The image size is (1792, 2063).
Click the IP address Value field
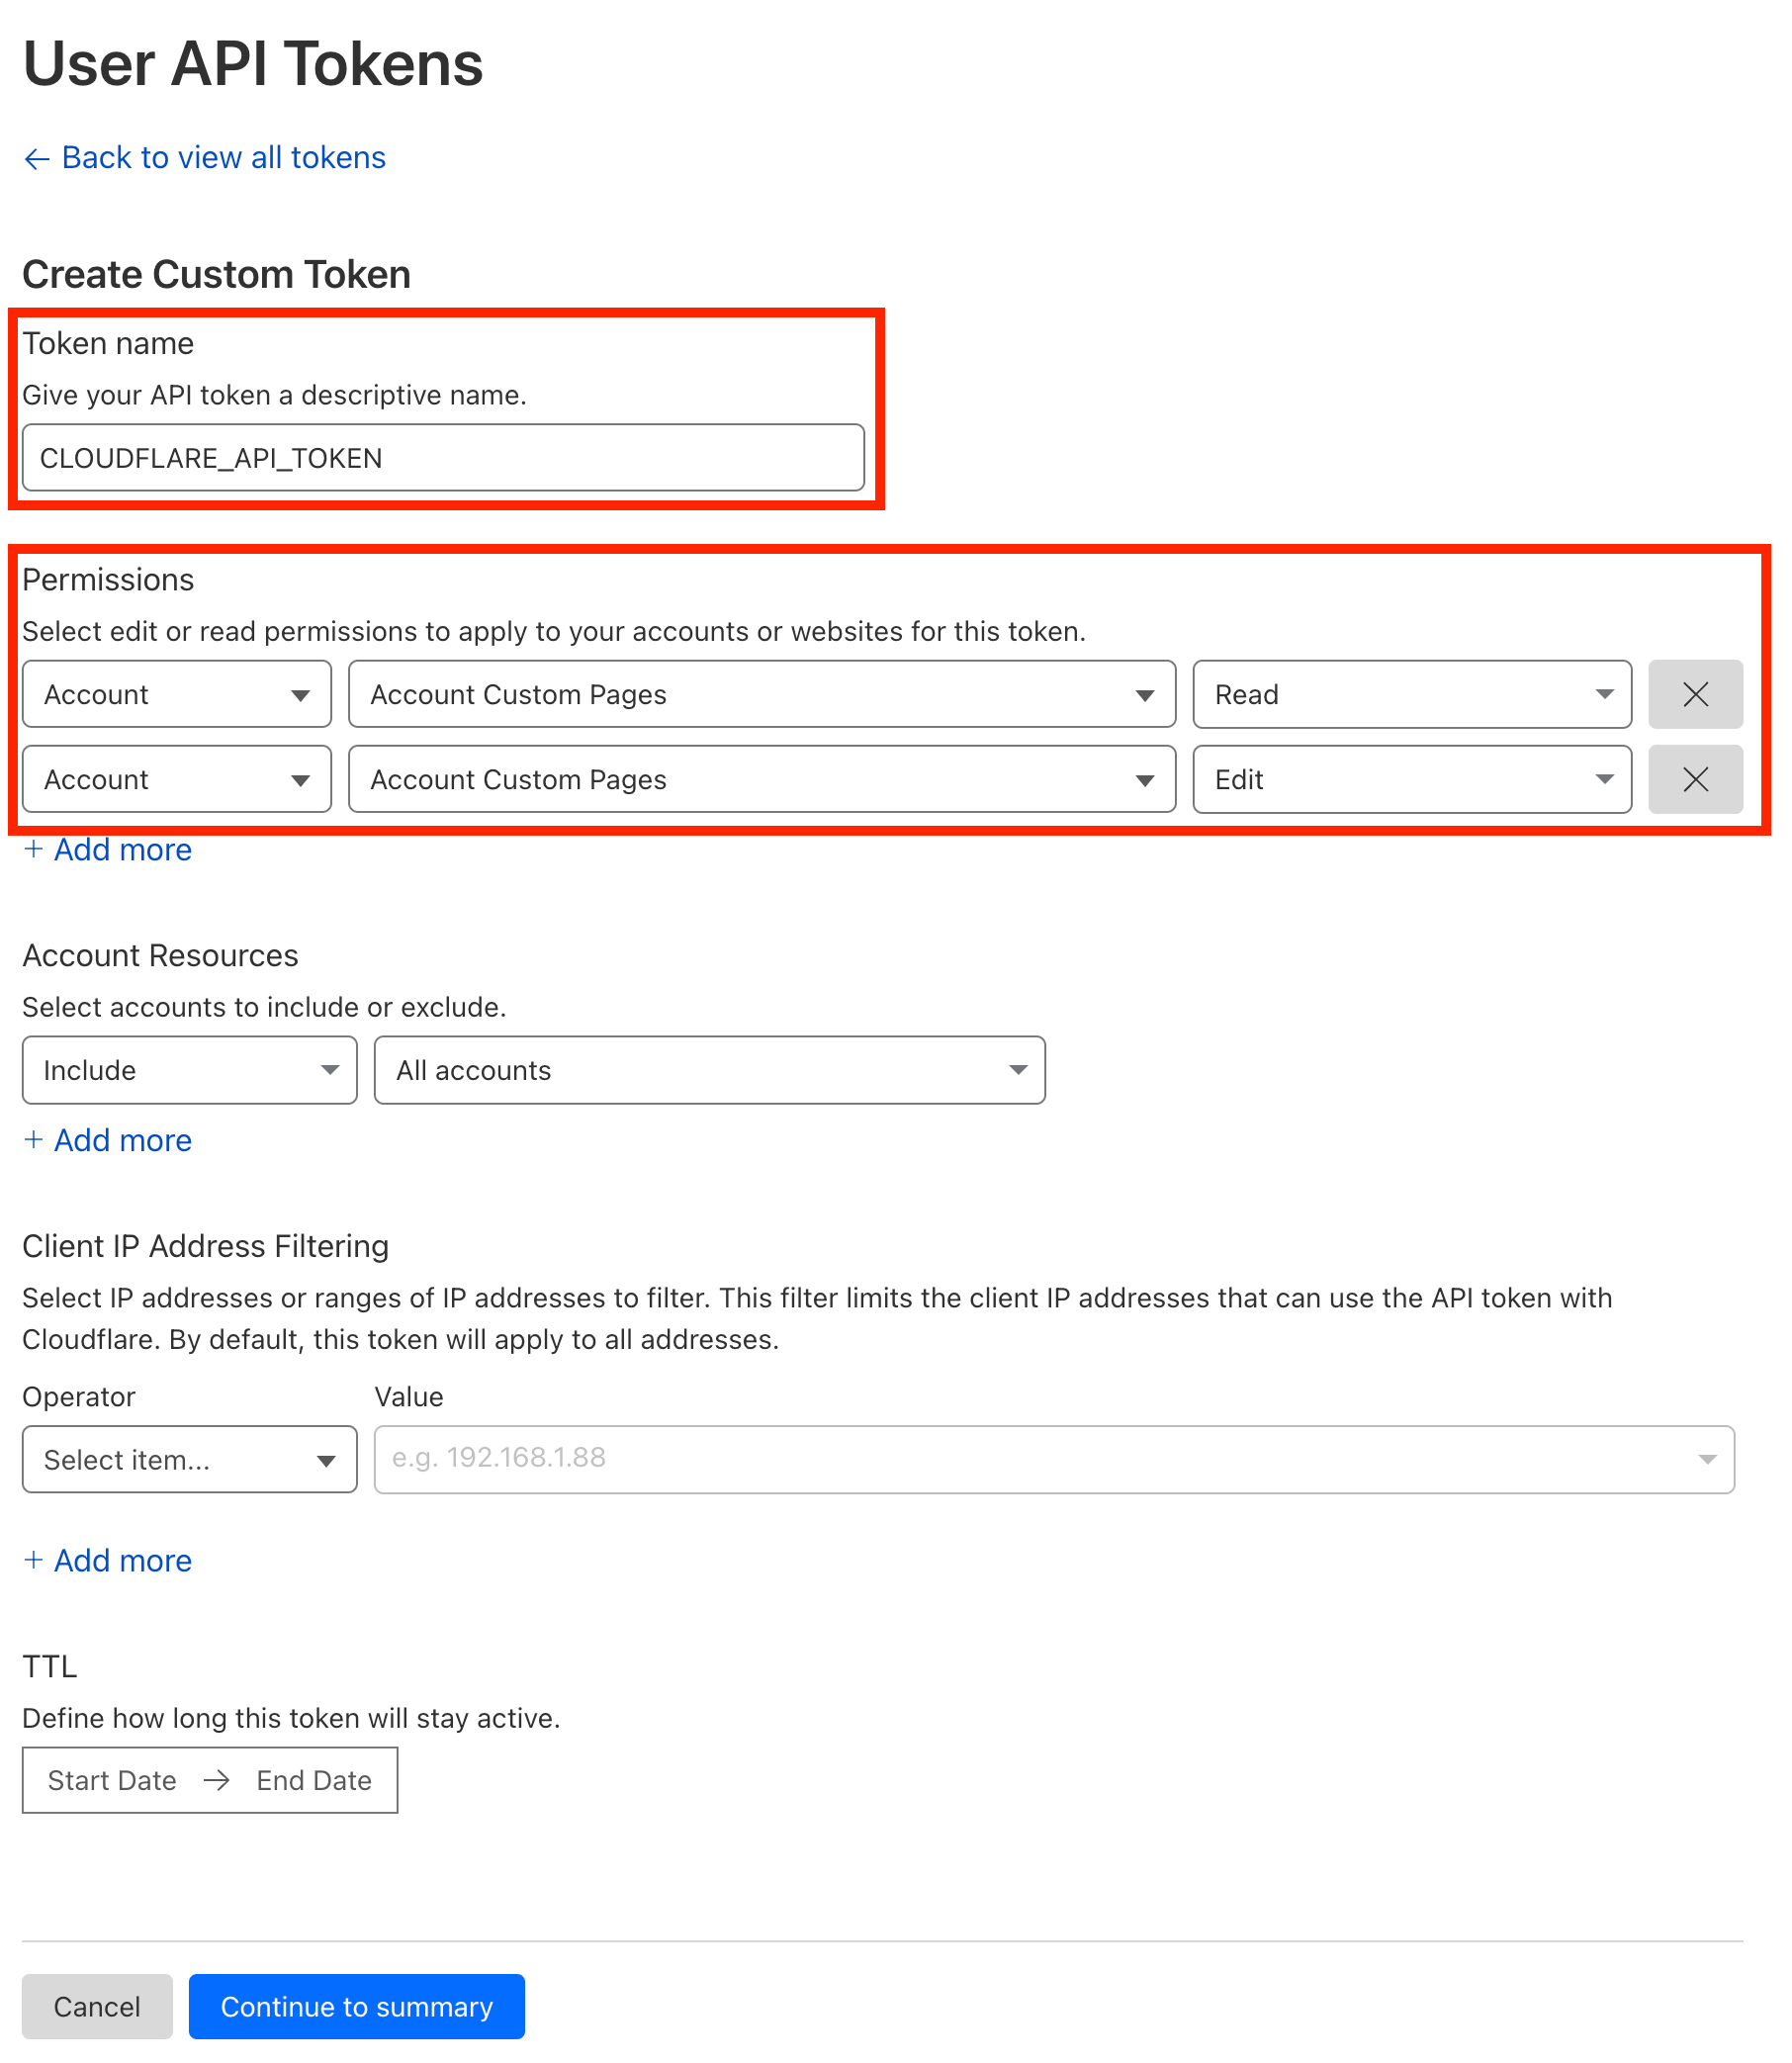click(x=1053, y=1459)
